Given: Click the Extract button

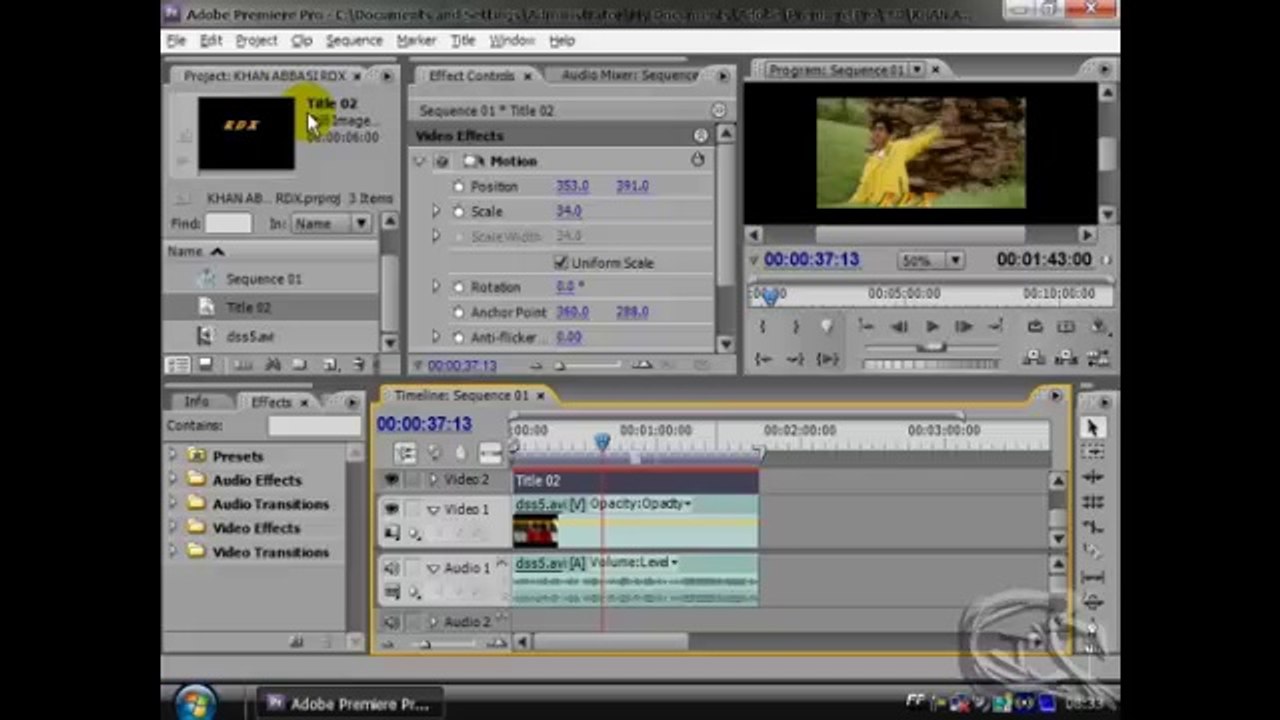Looking at the screenshot, I should (1066, 358).
